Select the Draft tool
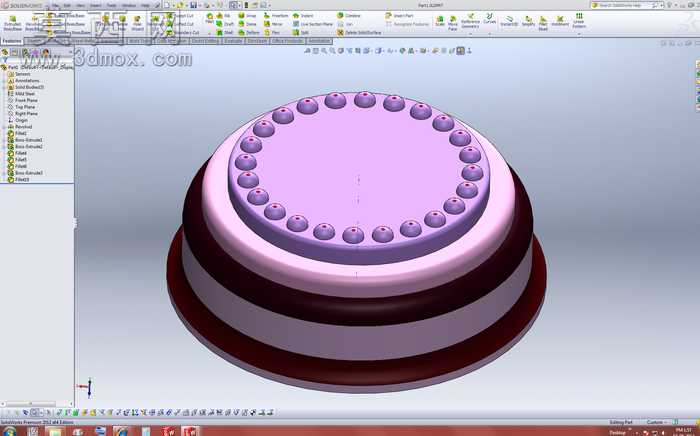 tap(225, 24)
